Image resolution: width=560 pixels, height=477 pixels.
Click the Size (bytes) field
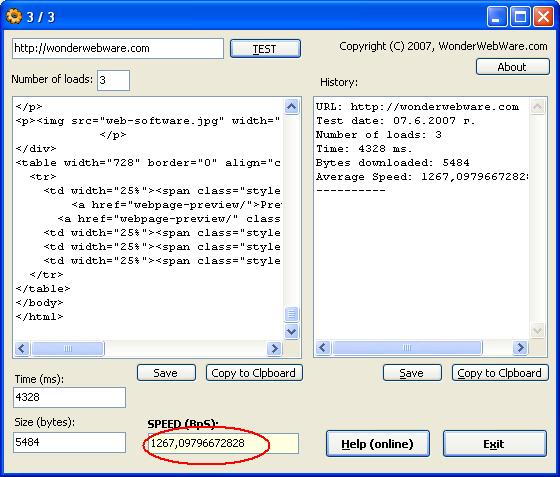pyautogui.click(x=69, y=442)
